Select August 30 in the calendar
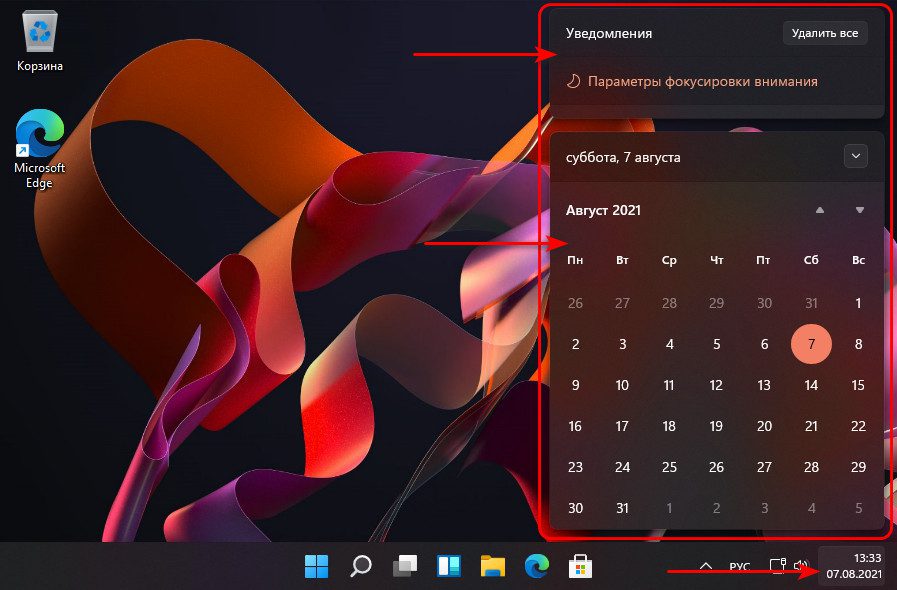The width and height of the screenshot is (897, 590). tap(575, 508)
